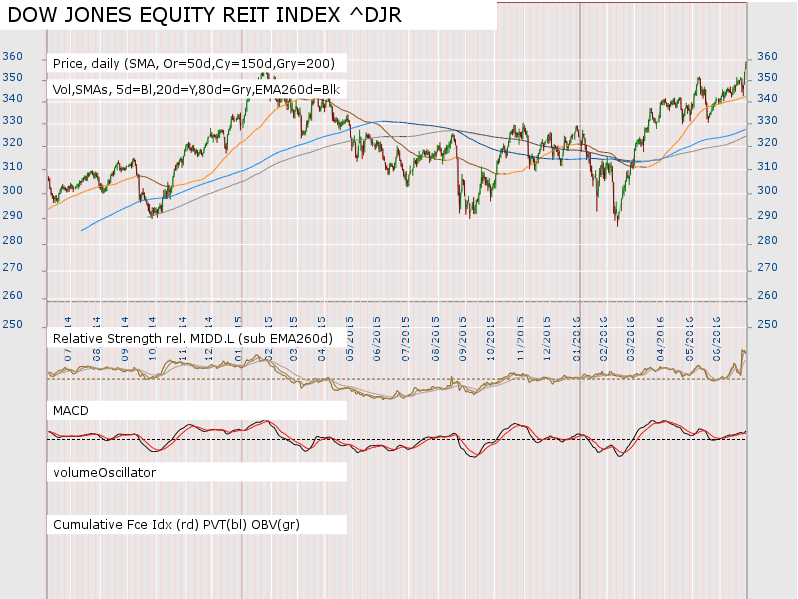Click 340 on the left price axis
798x599 pixels.
(x=13, y=98)
